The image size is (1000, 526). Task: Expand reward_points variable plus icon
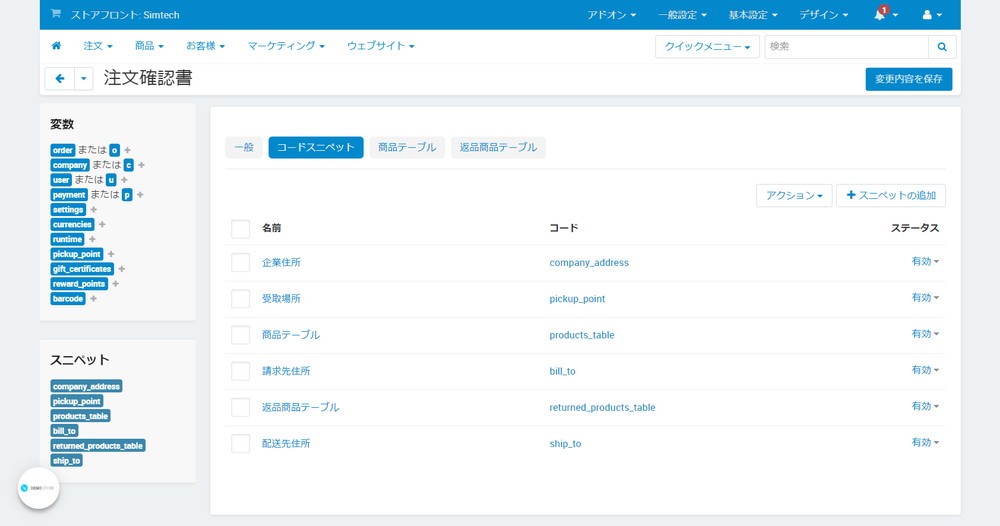[115, 284]
